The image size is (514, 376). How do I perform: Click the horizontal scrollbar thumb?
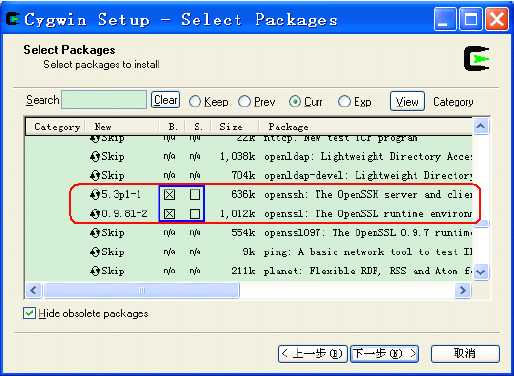point(142,290)
